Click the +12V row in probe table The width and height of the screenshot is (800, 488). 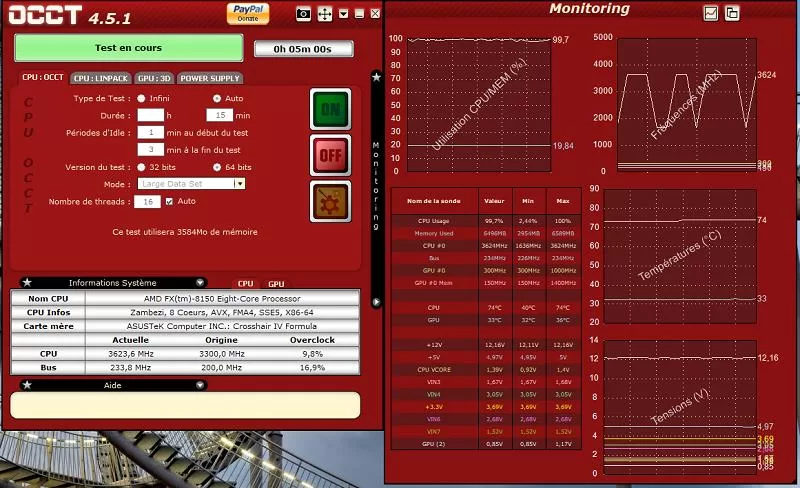click(x=486, y=345)
